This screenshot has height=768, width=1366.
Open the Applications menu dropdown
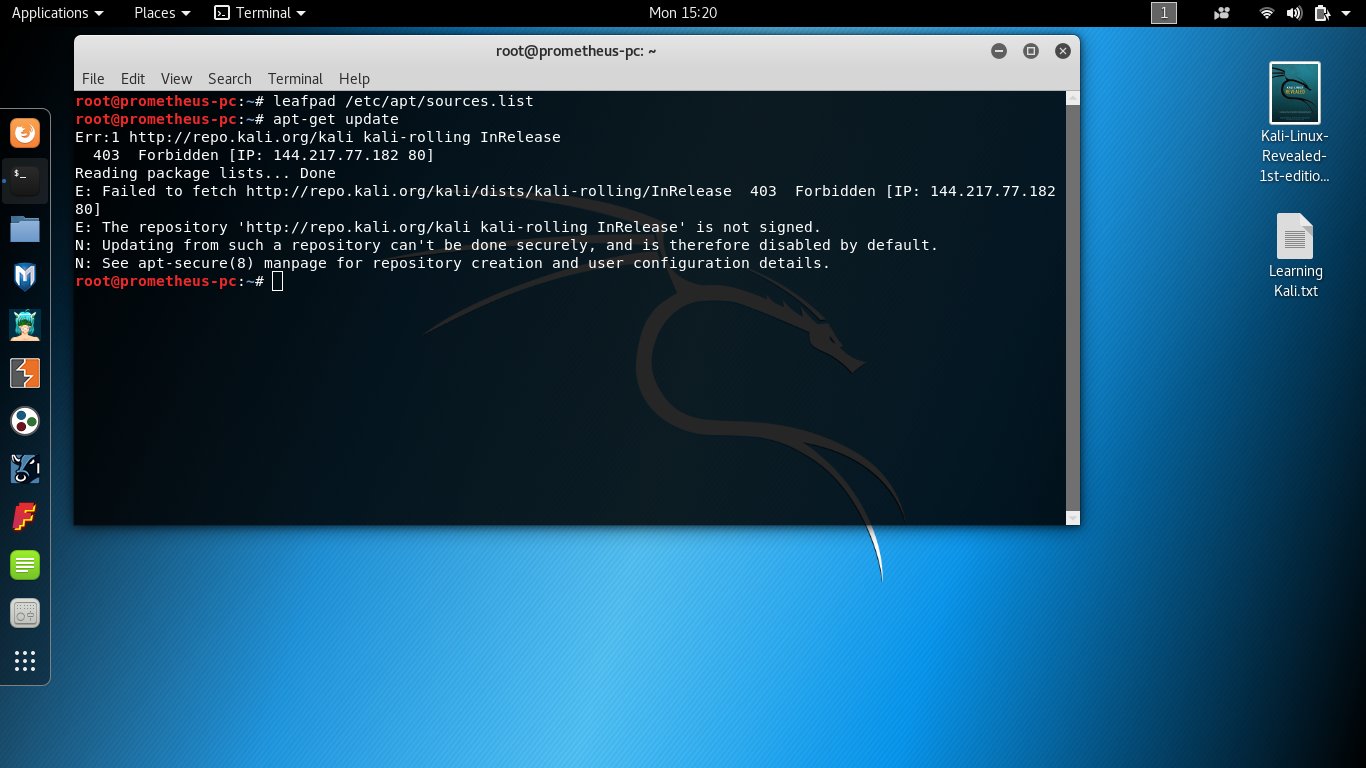[57, 13]
